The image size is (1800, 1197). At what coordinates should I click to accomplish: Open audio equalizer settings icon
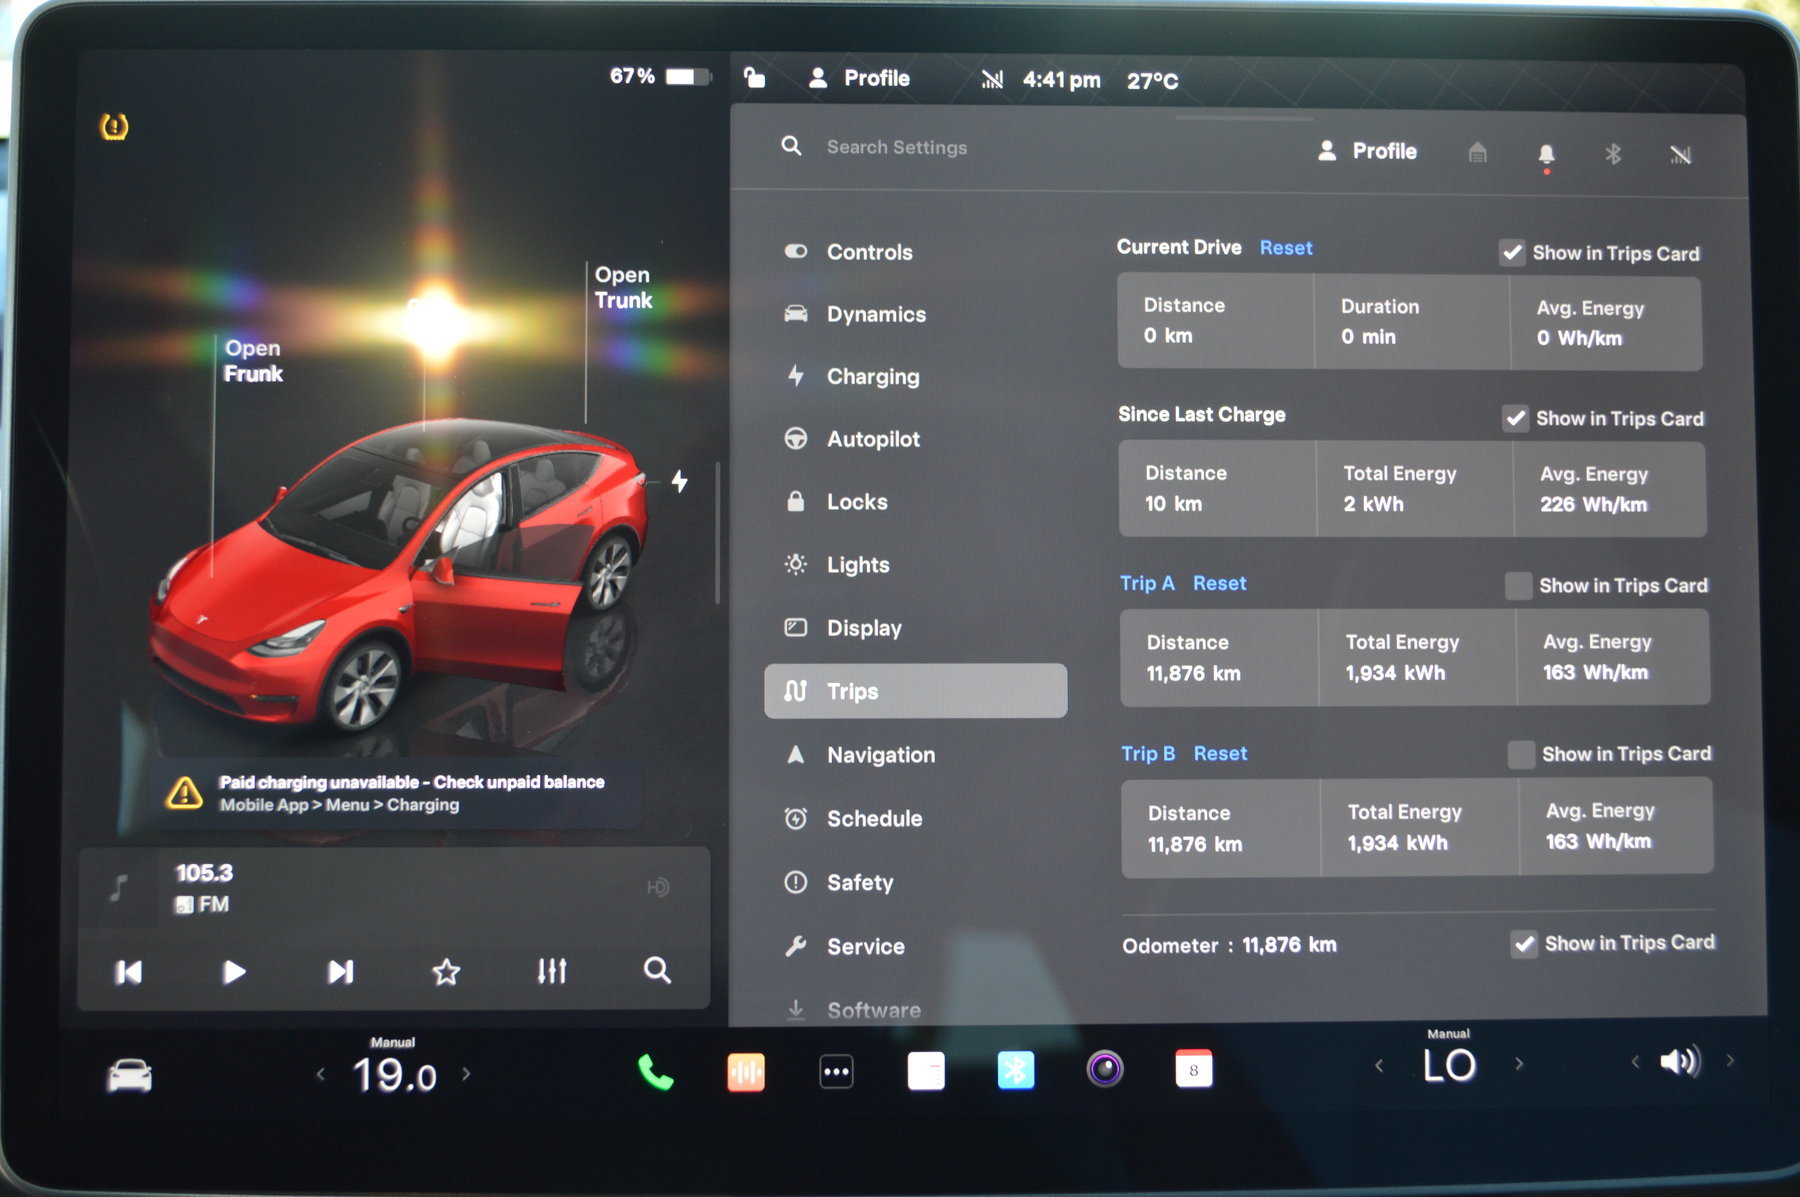pos(552,971)
